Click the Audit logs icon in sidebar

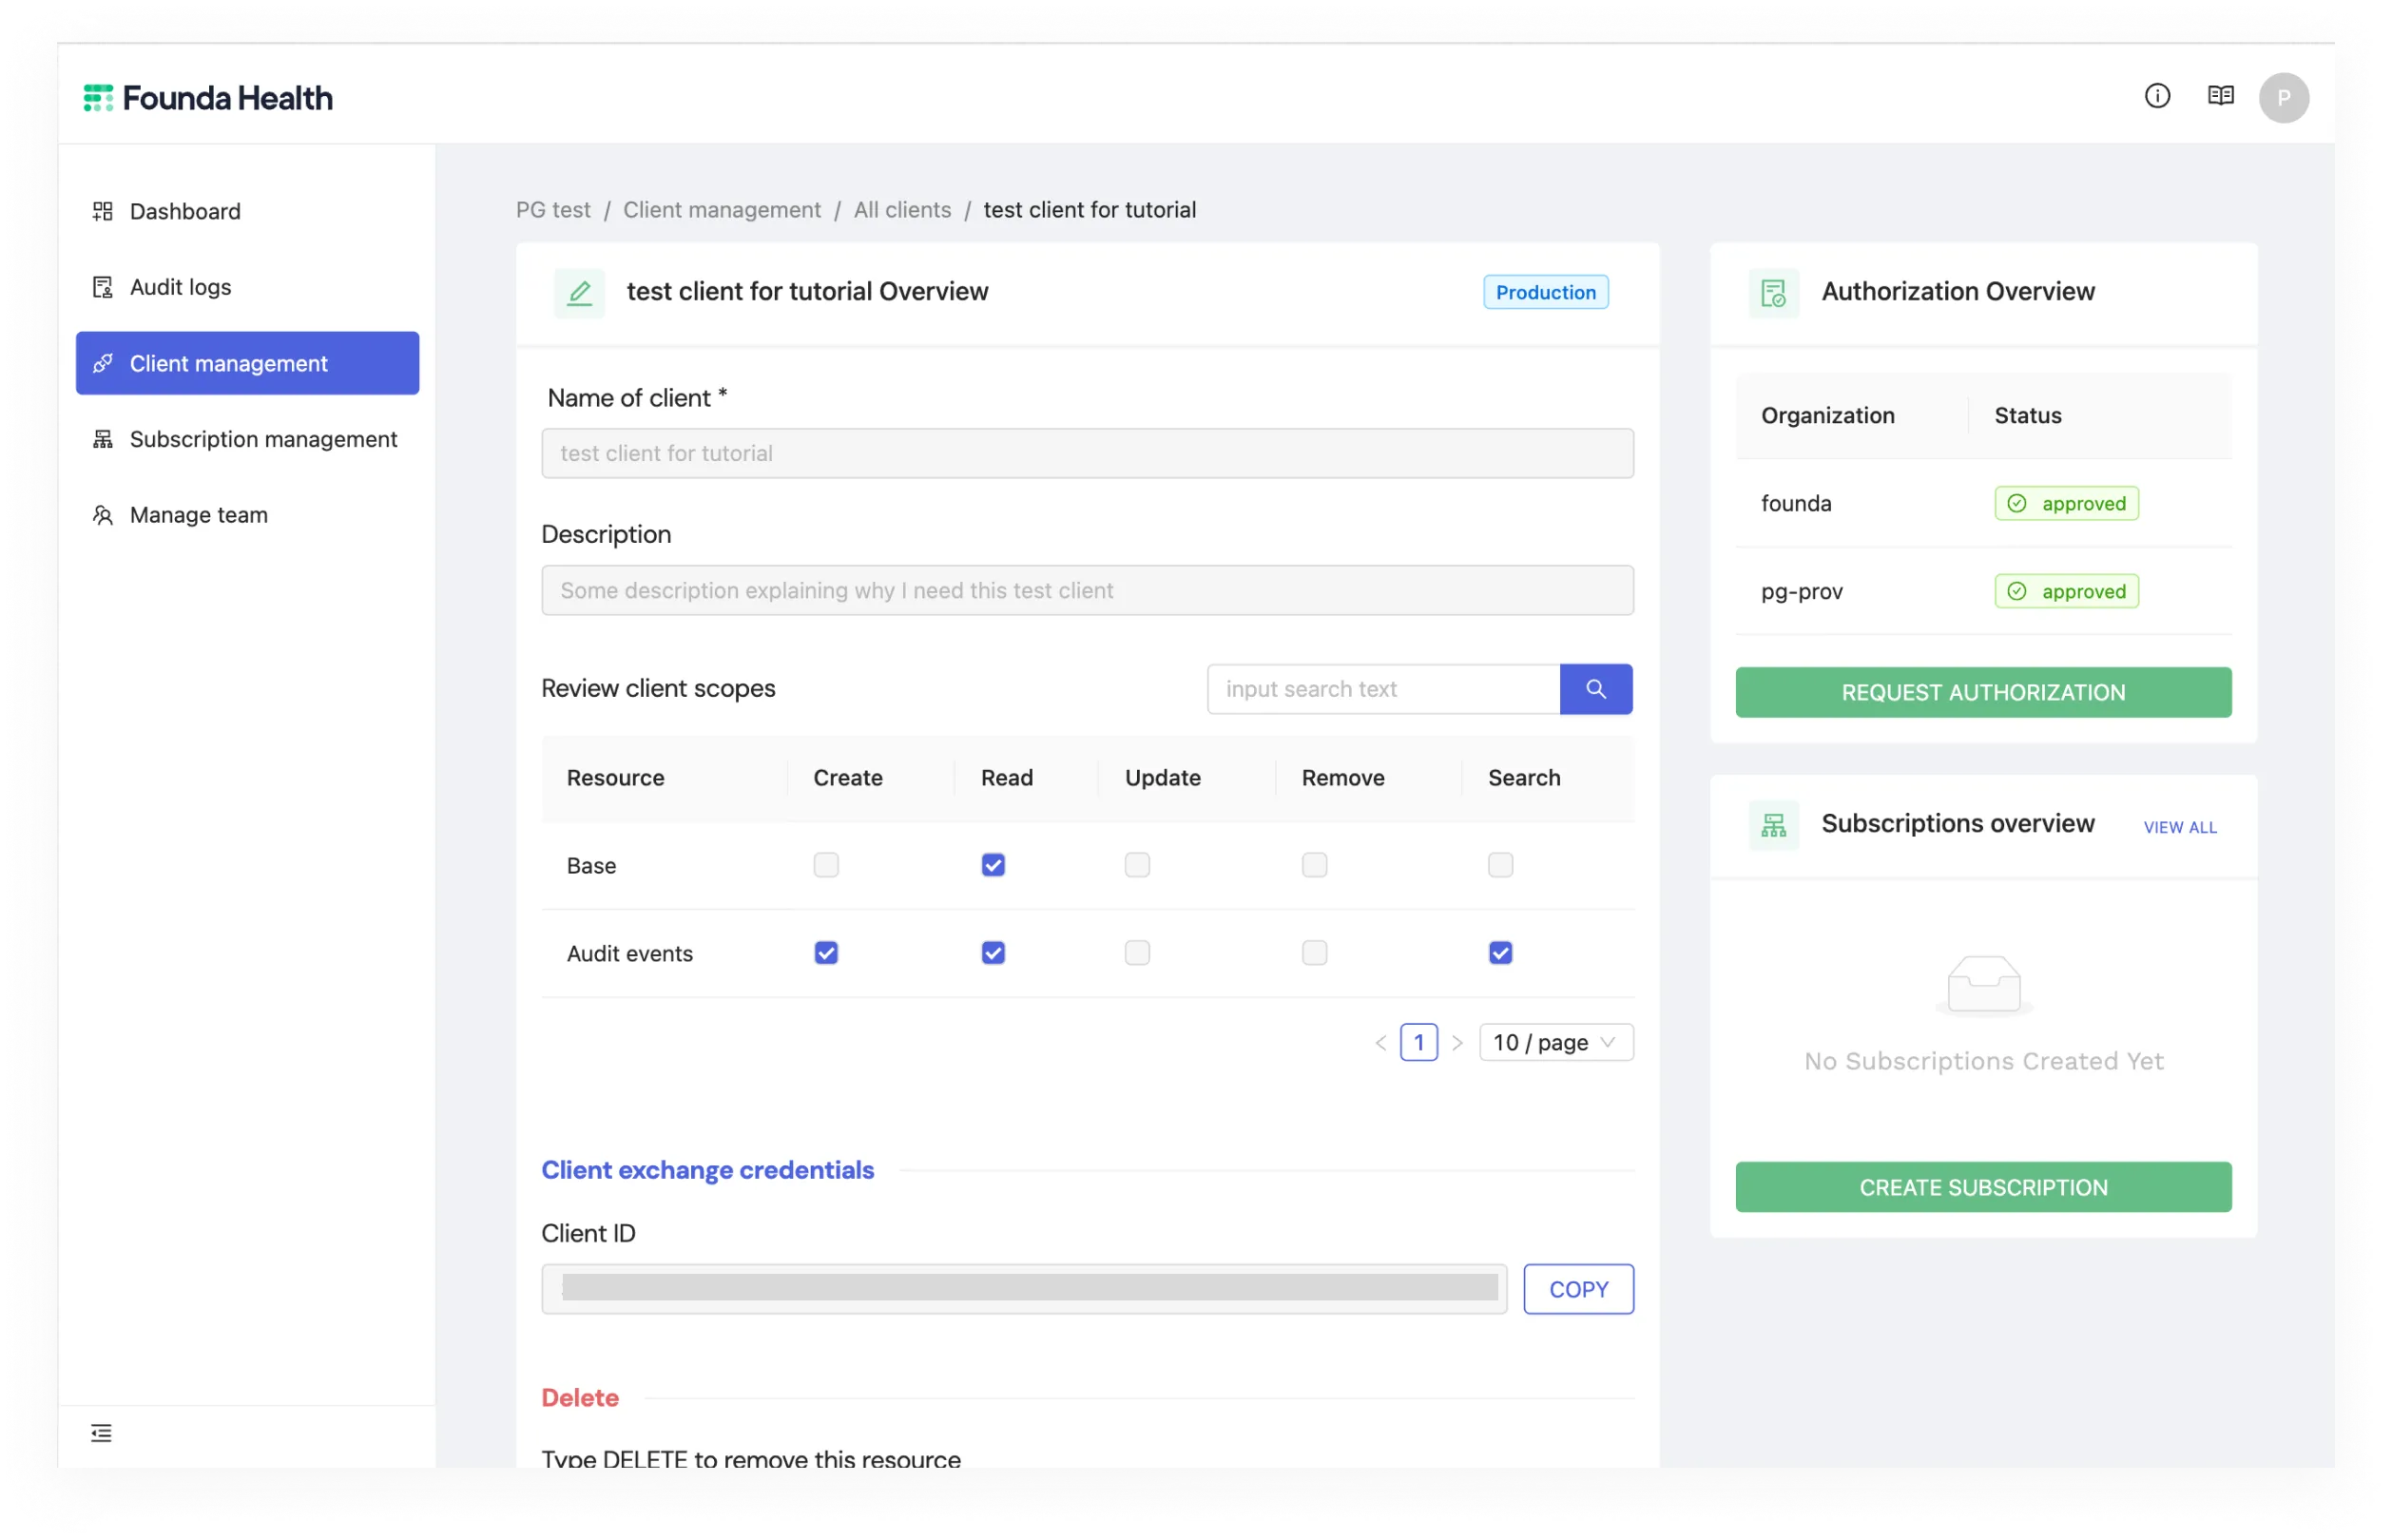coord(102,287)
